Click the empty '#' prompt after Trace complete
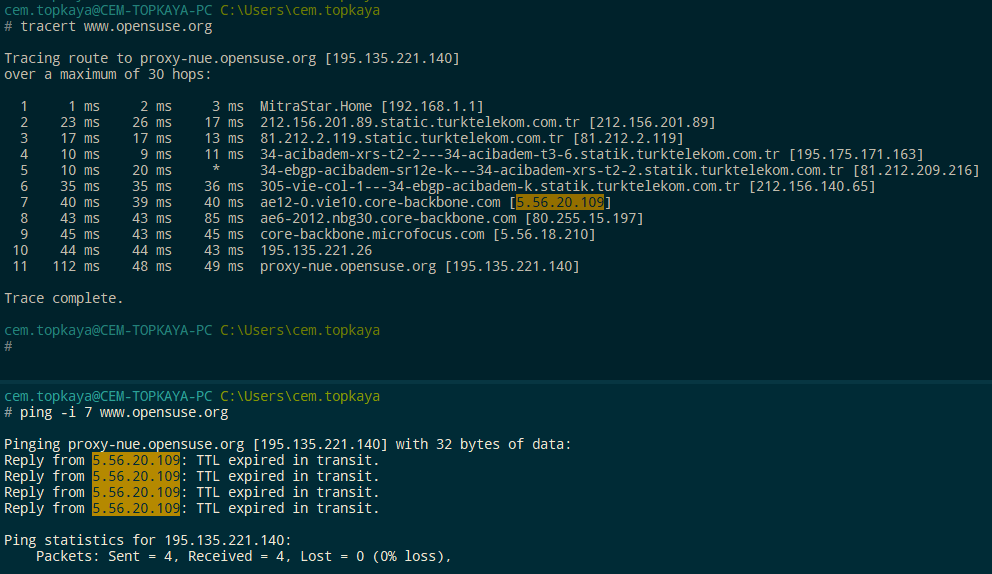The image size is (992, 574). [8, 346]
